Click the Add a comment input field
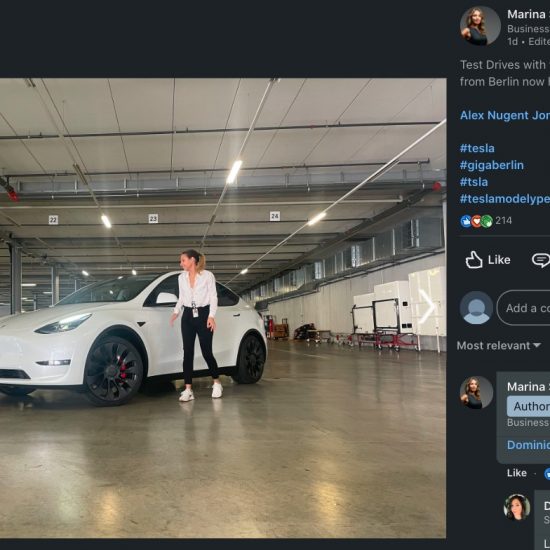550x550 pixels. point(524,308)
